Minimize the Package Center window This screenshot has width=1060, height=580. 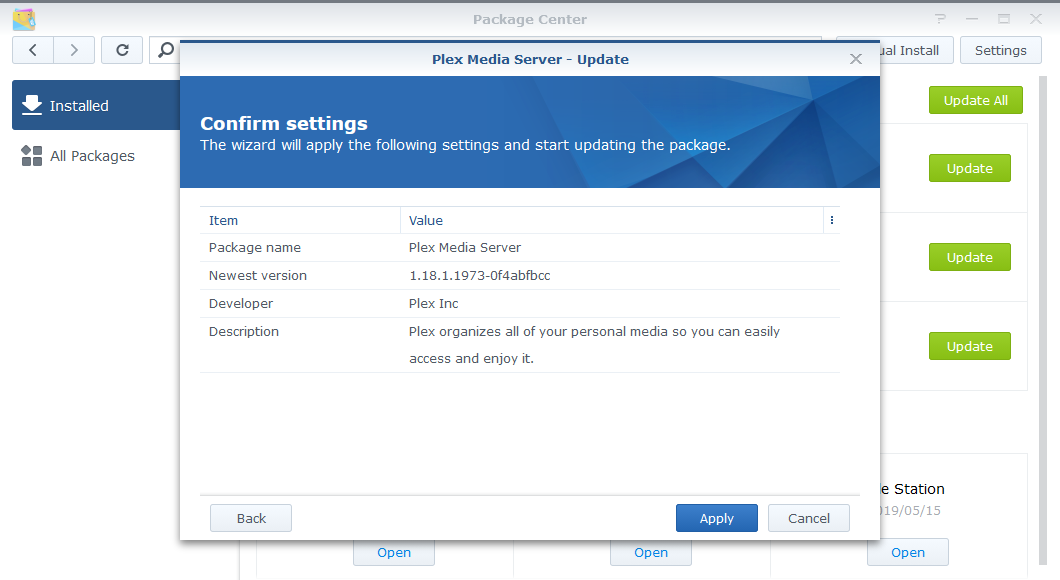click(972, 19)
